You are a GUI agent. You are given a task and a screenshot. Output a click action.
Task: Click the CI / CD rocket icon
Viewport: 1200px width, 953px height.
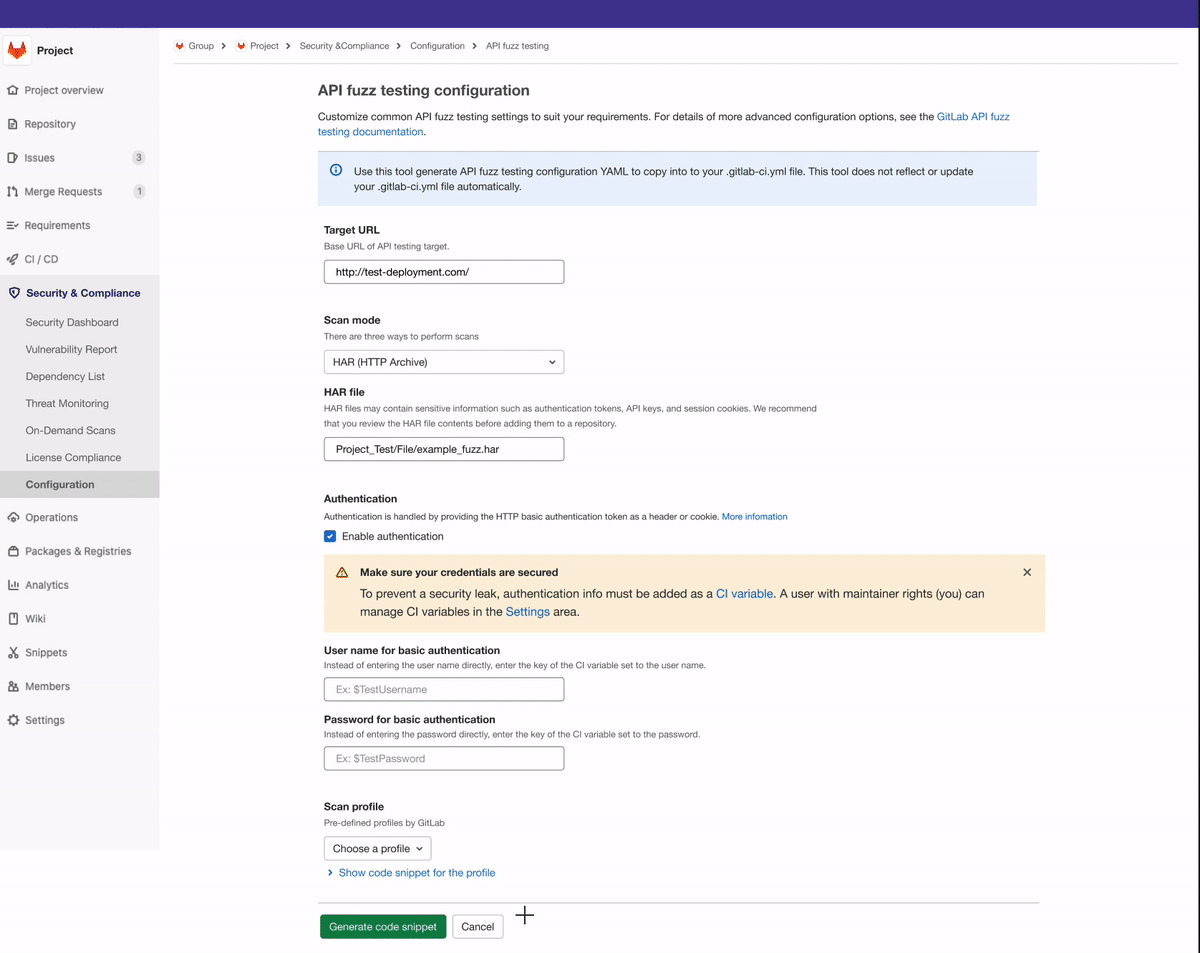(13, 259)
